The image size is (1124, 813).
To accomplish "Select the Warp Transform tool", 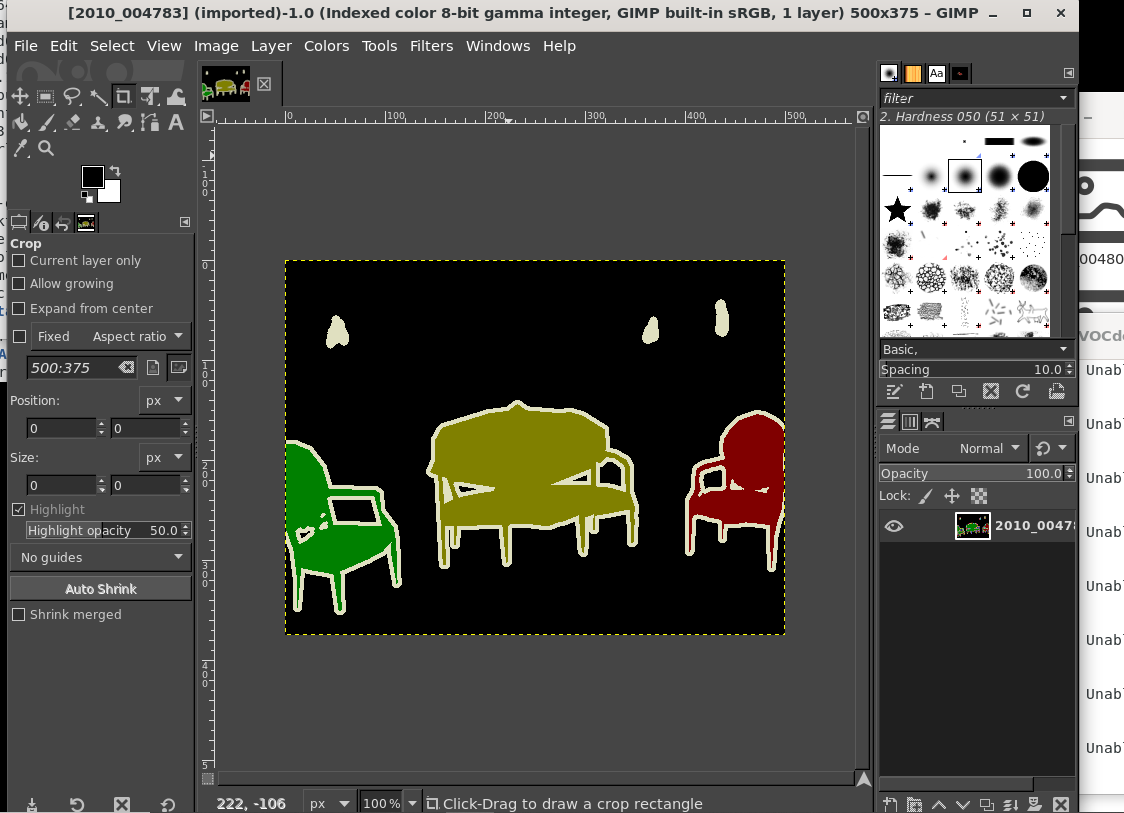I will pos(176,97).
